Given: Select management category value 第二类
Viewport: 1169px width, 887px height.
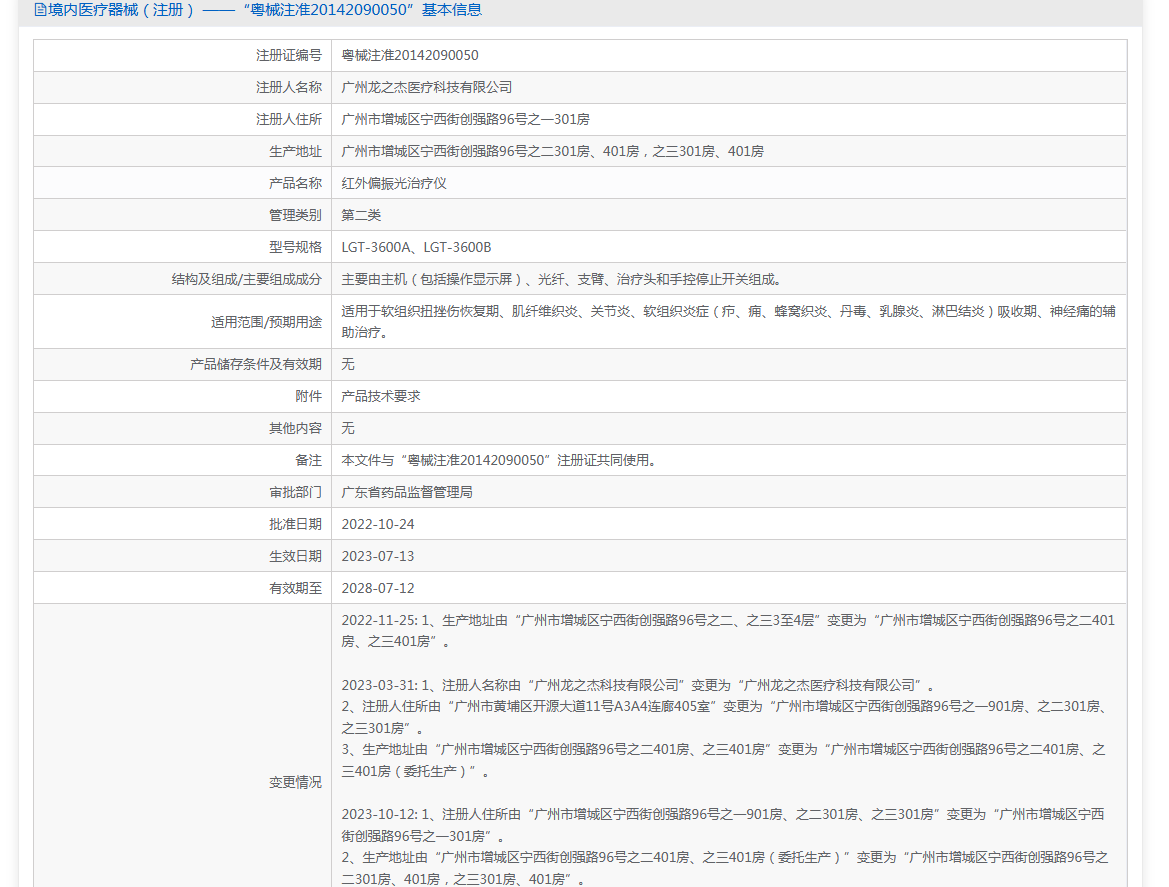Looking at the screenshot, I should (x=361, y=215).
